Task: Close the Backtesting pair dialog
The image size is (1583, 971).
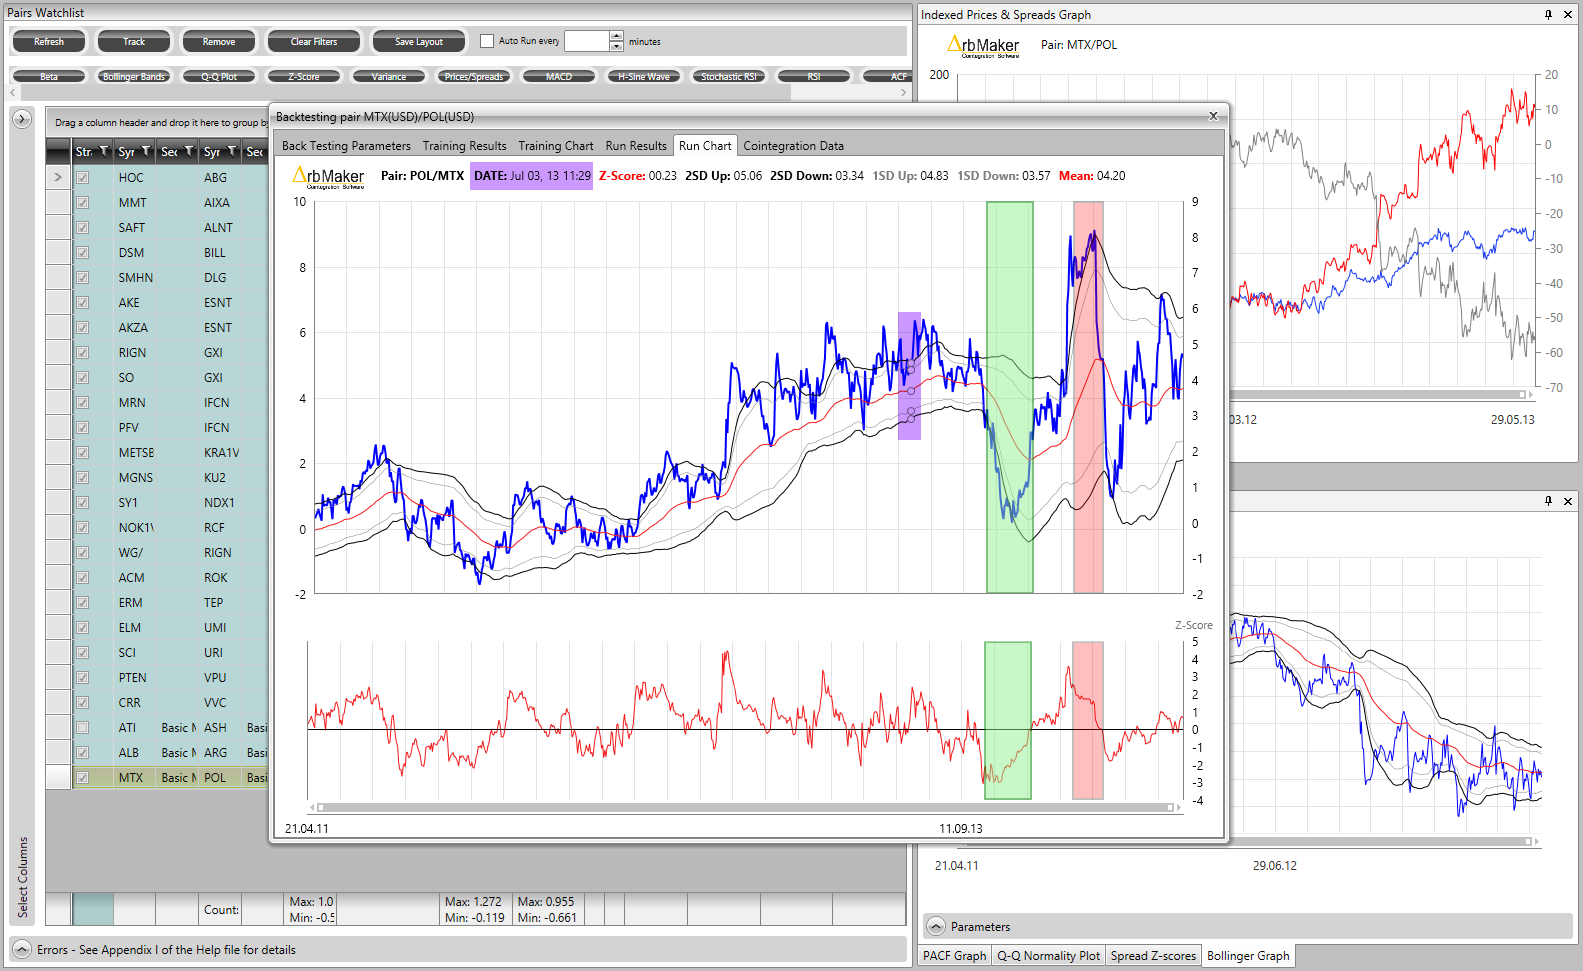Action: pos(1213,116)
